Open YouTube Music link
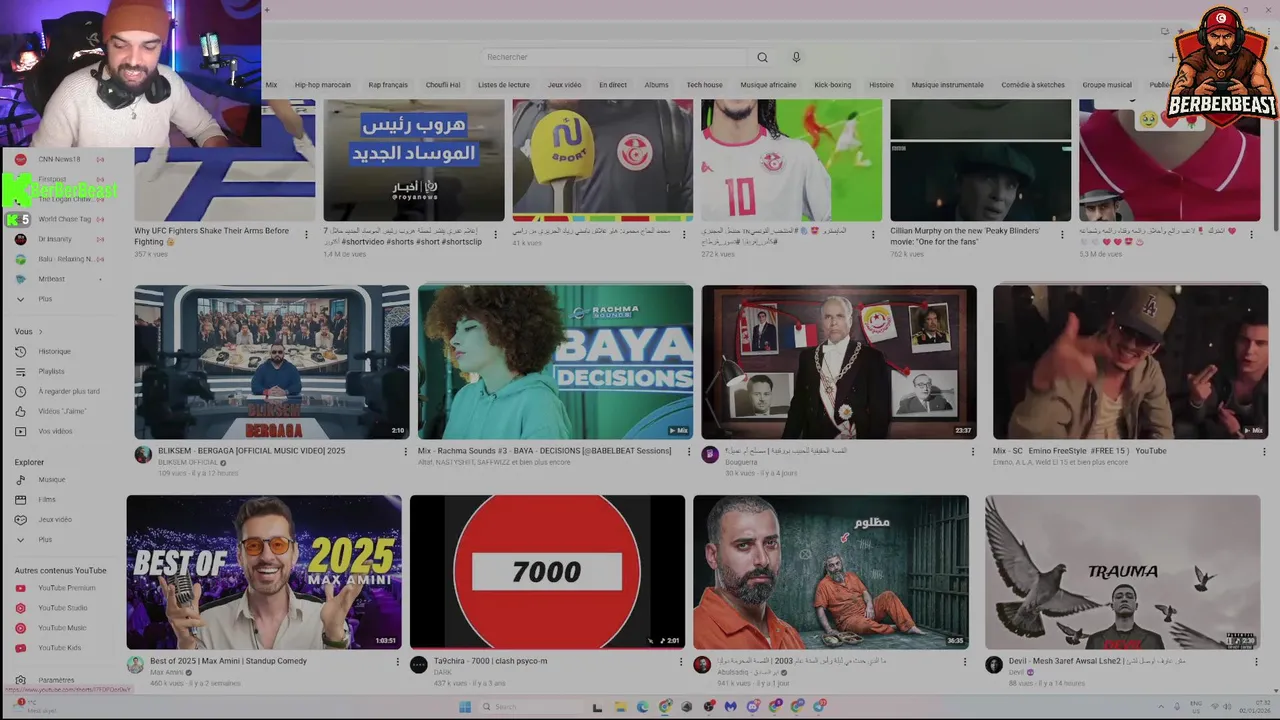This screenshot has width=1280, height=720. [x=62, y=628]
